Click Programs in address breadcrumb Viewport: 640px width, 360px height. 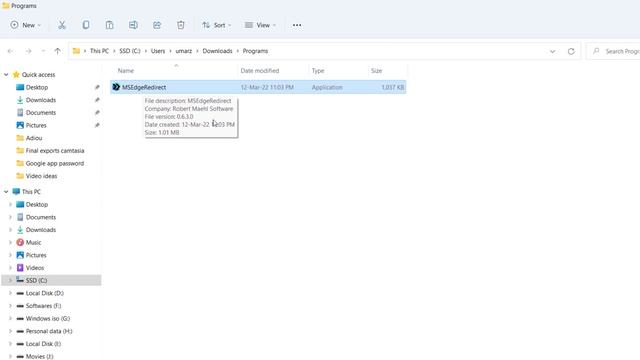[255, 51]
